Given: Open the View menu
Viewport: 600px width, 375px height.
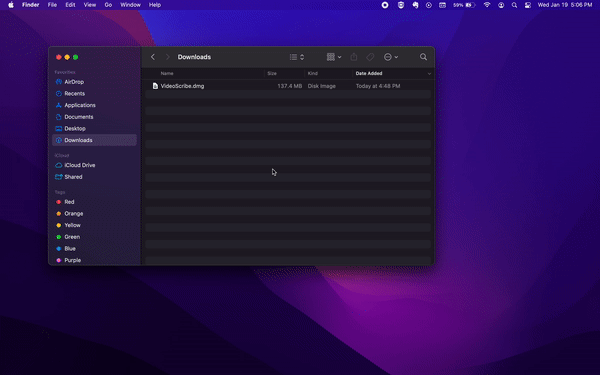Looking at the screenshot, I should coord(90,5).
